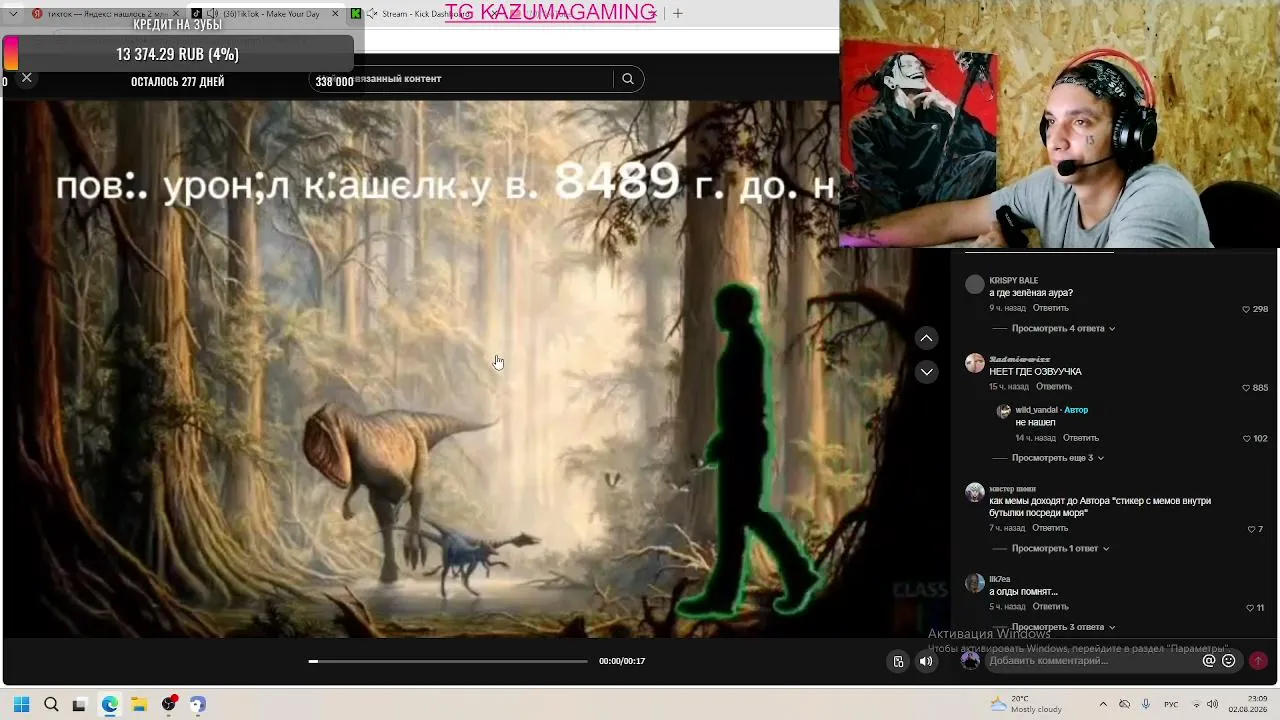Reply to KRISPY BALE's comment
The height and width of the screenshot is (720, 1280).
(x=1051, y=308)
